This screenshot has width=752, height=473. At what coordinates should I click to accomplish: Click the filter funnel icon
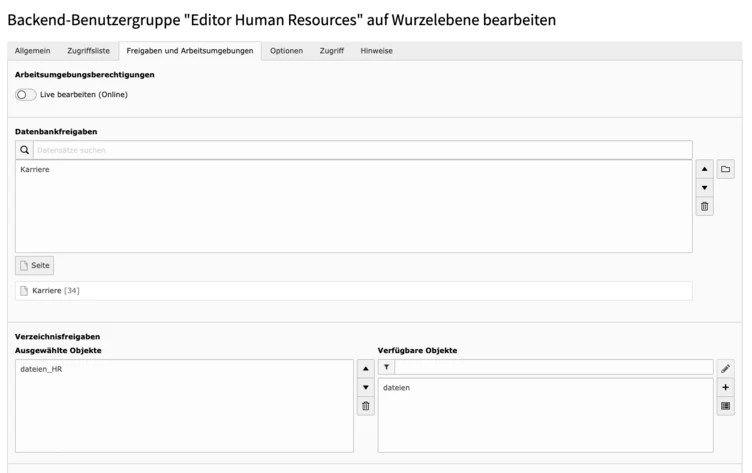pos(387,367)
